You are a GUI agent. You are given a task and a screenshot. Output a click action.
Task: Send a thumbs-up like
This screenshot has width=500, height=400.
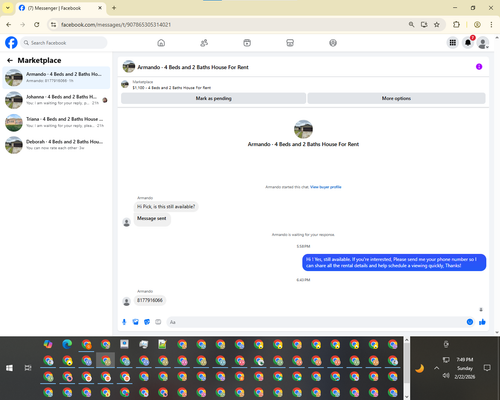click(x=482, y=322)
